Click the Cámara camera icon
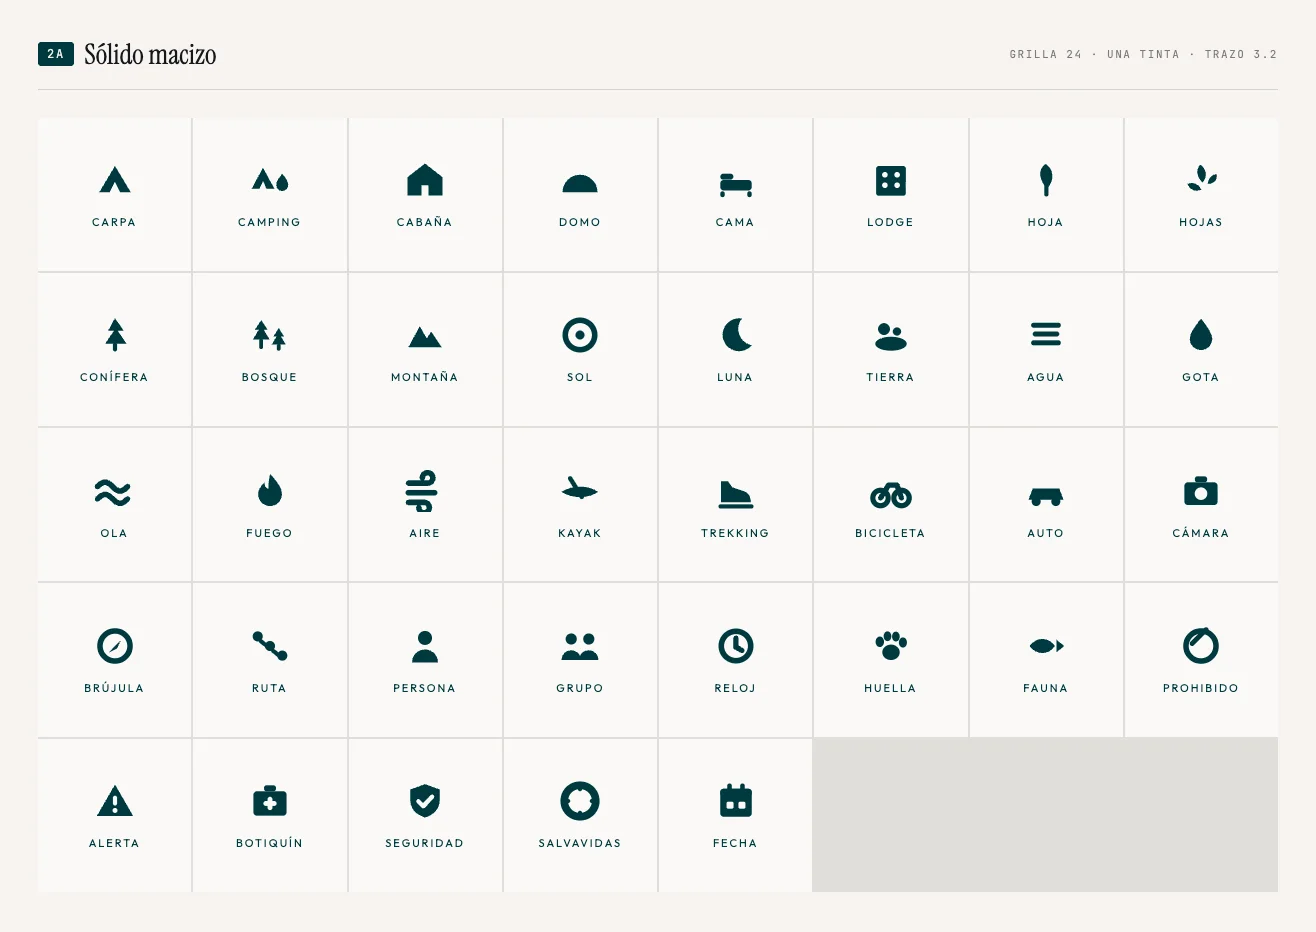Image resolution: width=1316 pixels, height=932 pixels. [x=1201, y=490]
